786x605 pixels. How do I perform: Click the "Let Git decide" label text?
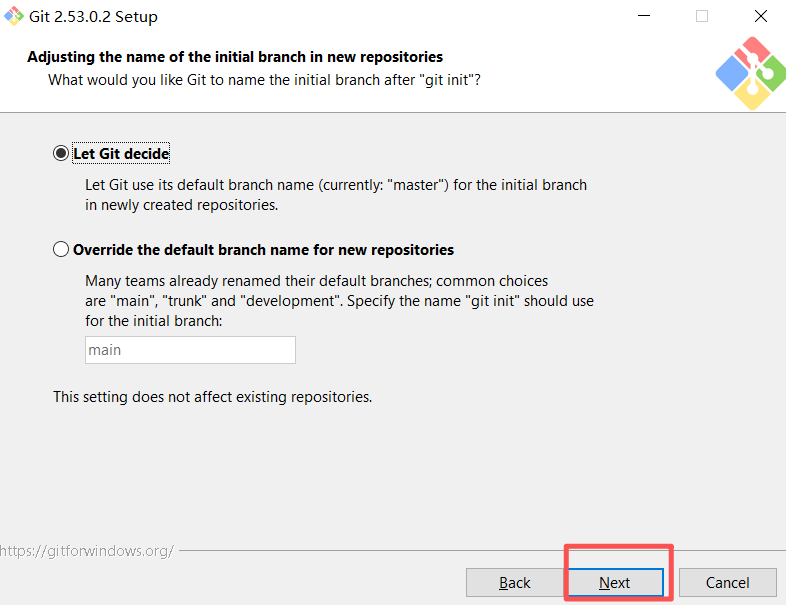(121, 154)
